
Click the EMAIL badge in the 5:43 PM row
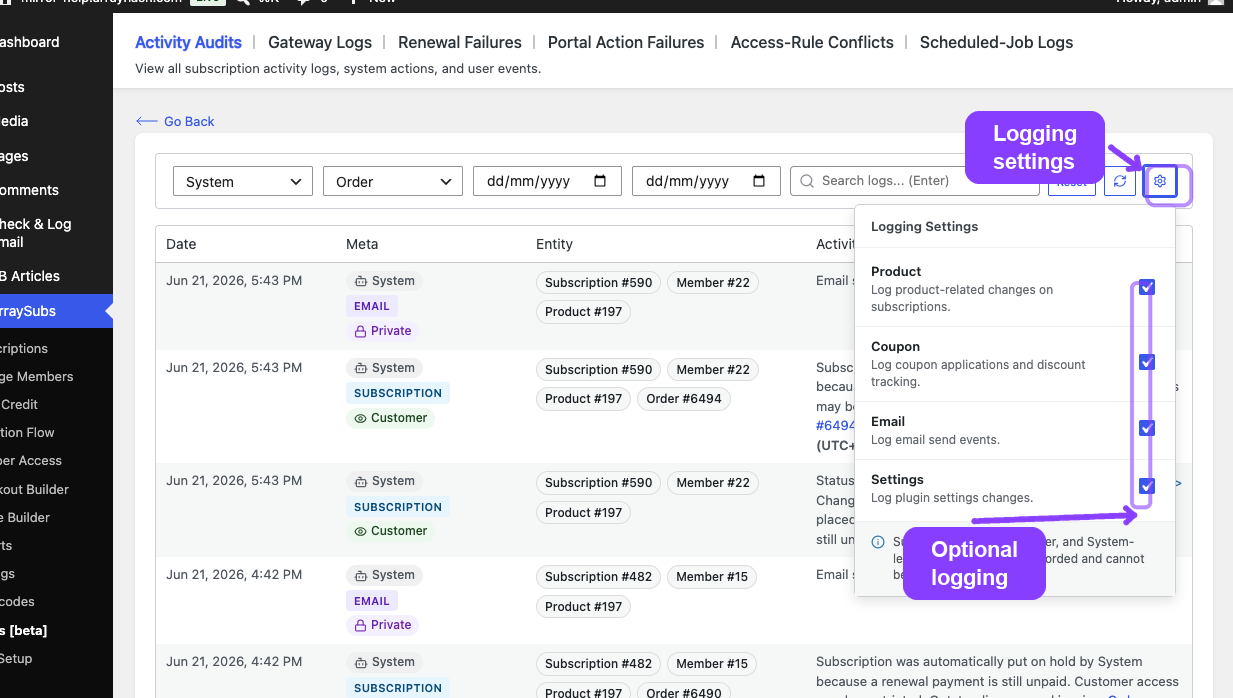pos(372,306)
